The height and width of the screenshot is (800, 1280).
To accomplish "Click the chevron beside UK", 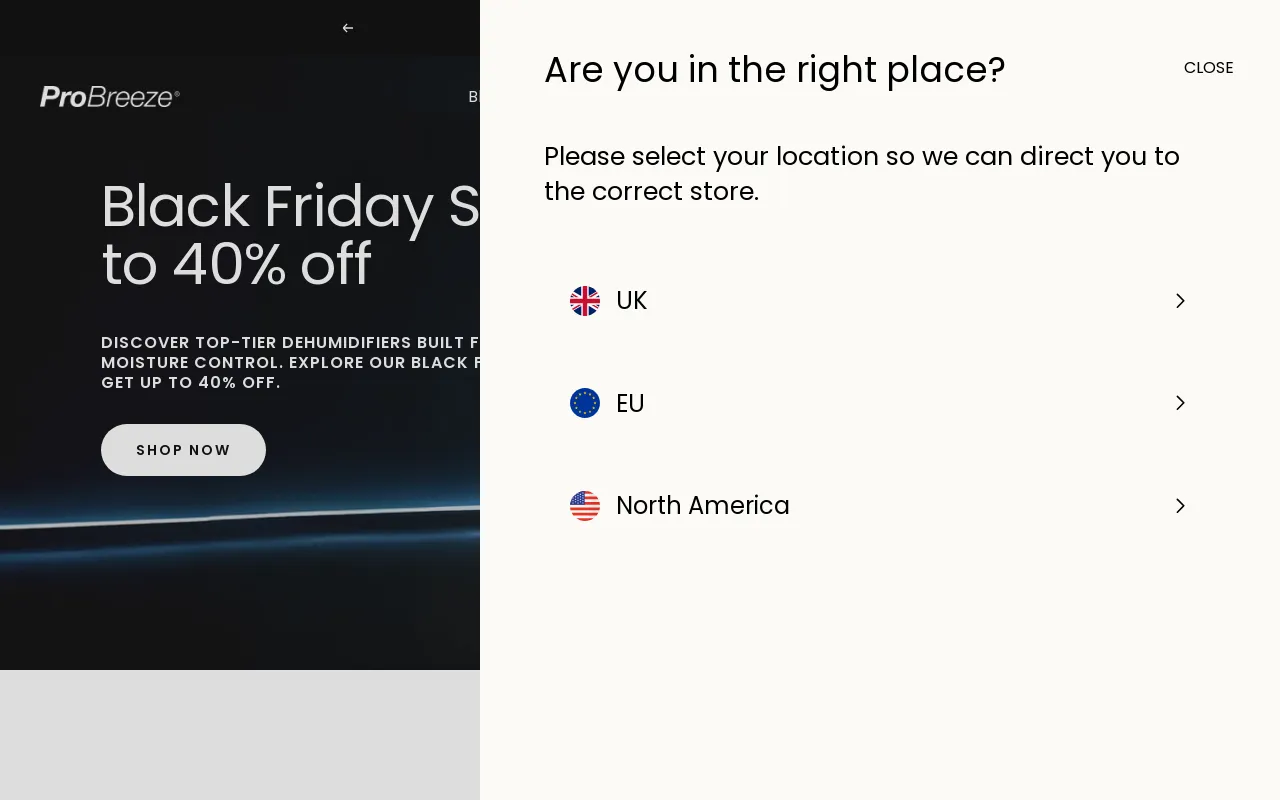I will [x=1180, y=300].
